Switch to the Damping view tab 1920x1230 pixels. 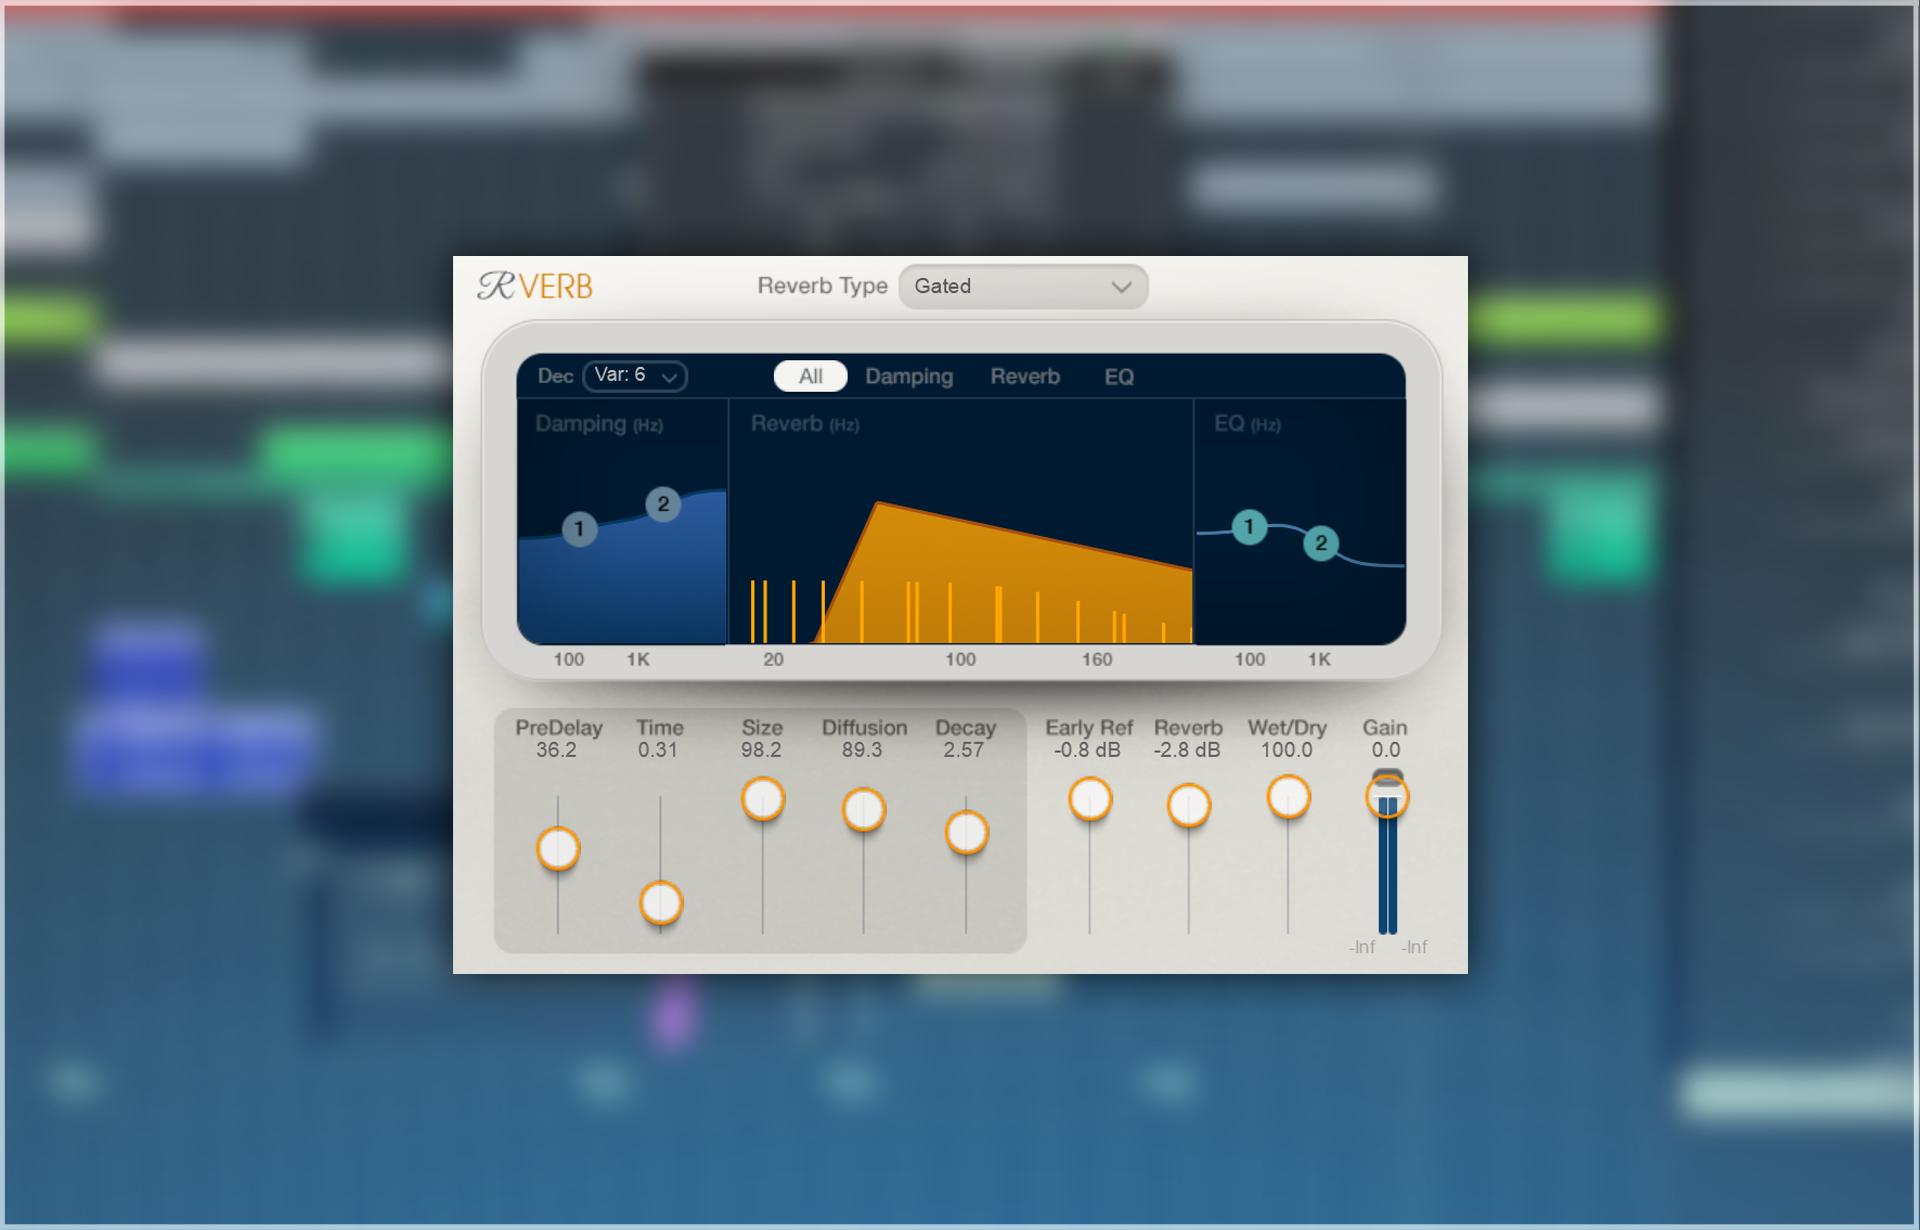tap(909, 377)
